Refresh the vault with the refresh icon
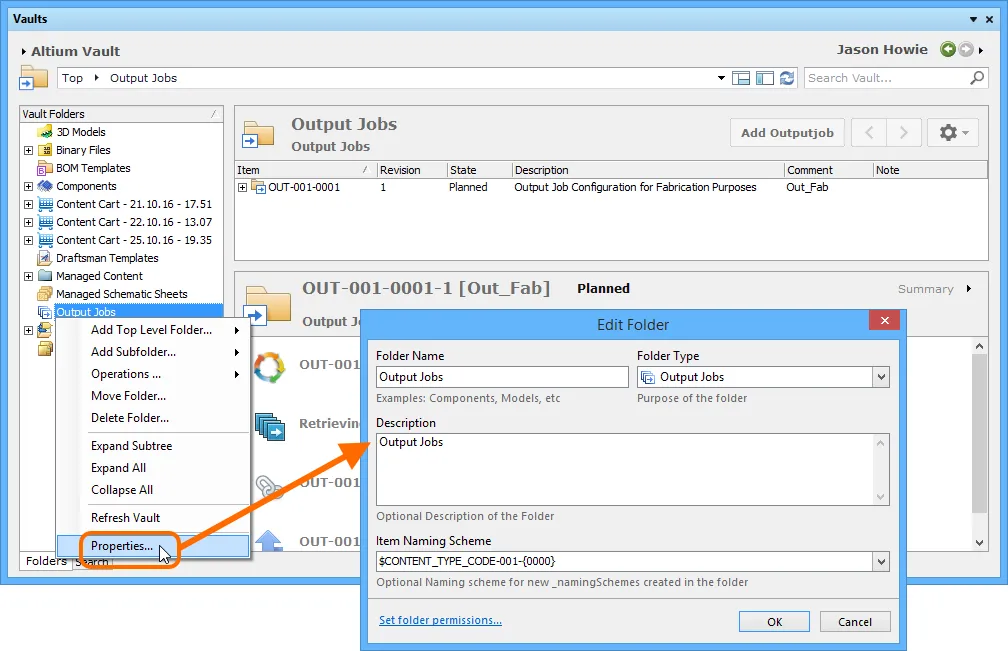 pos(787,78)
